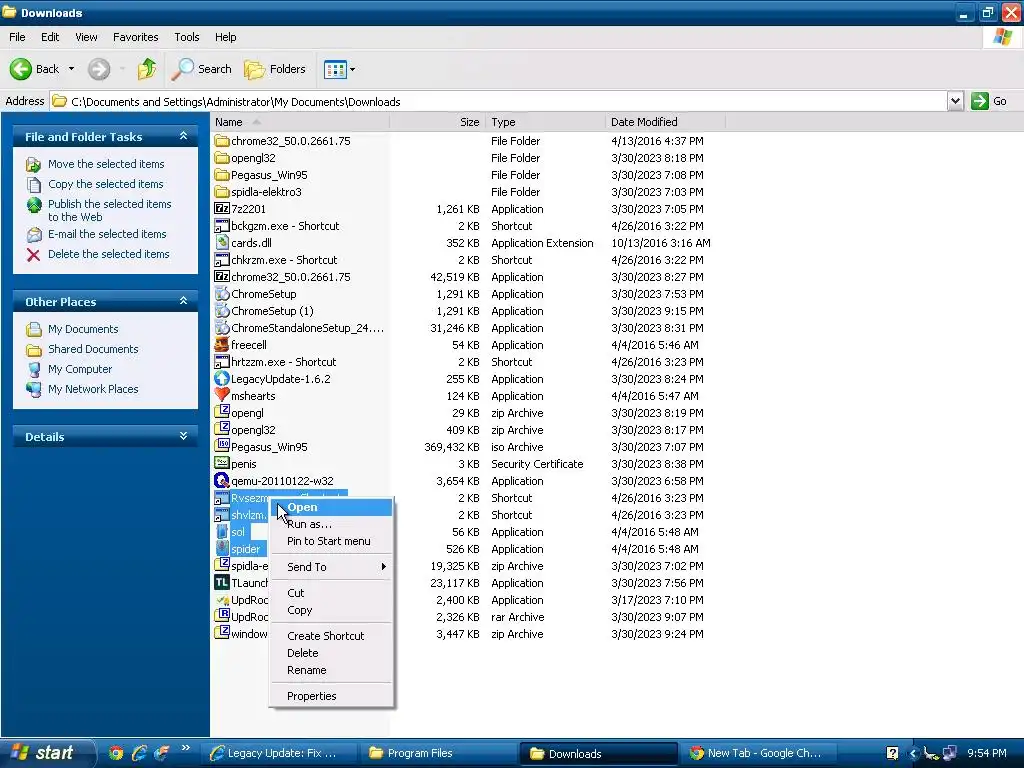
Task: Click the address path field
Action: tap(500, 101)
